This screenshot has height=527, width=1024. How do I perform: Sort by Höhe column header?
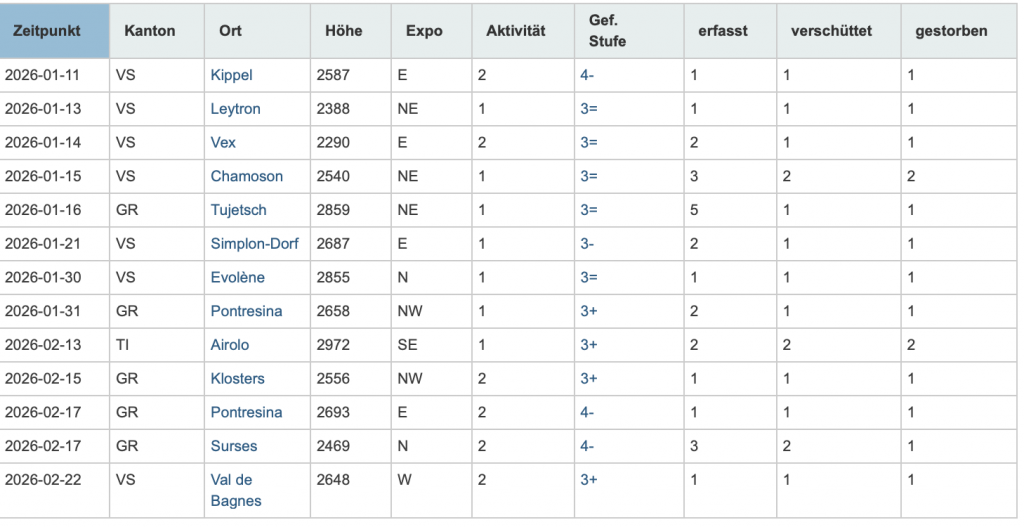coord(343,31)
